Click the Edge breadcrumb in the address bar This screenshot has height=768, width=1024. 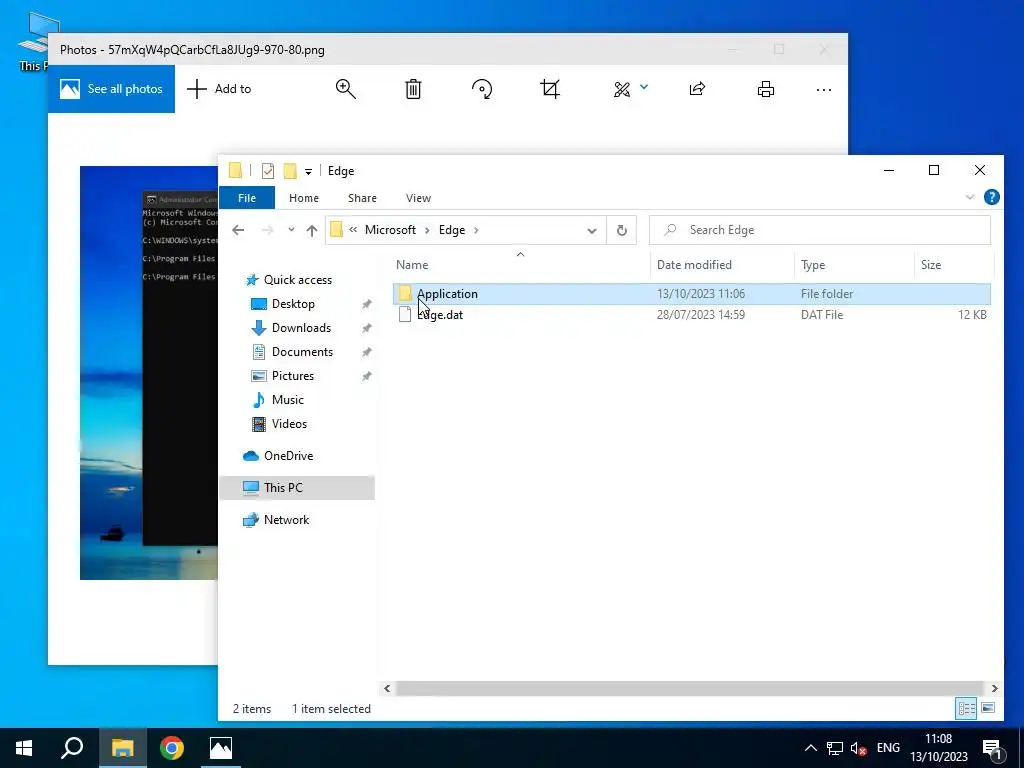click(452, 230)
